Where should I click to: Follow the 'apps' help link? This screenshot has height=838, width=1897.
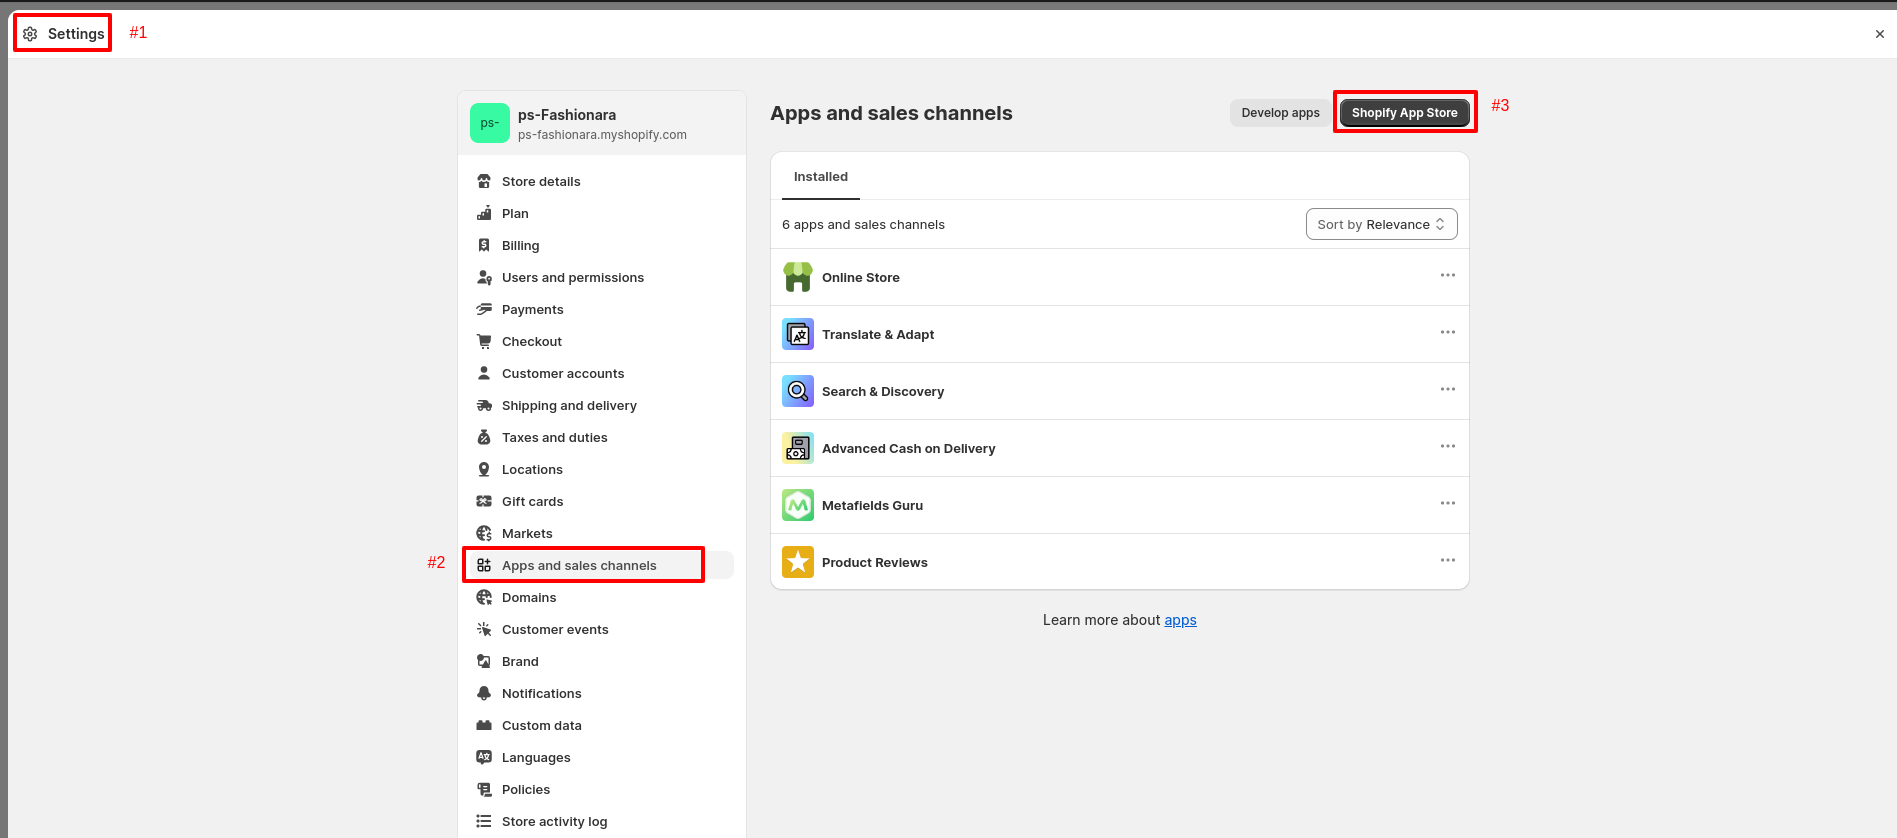point(1180,620)
